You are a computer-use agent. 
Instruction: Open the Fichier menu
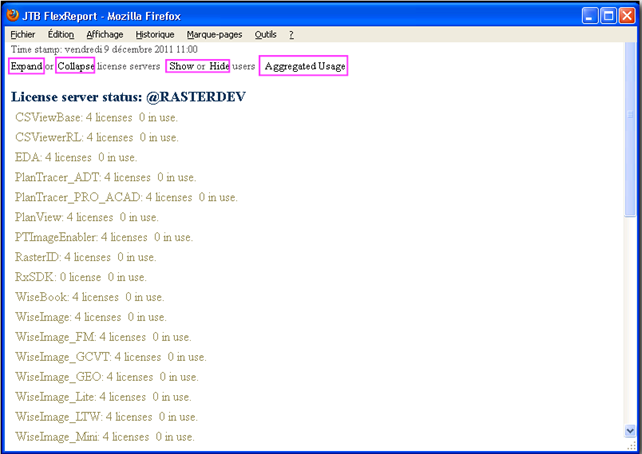23,35
